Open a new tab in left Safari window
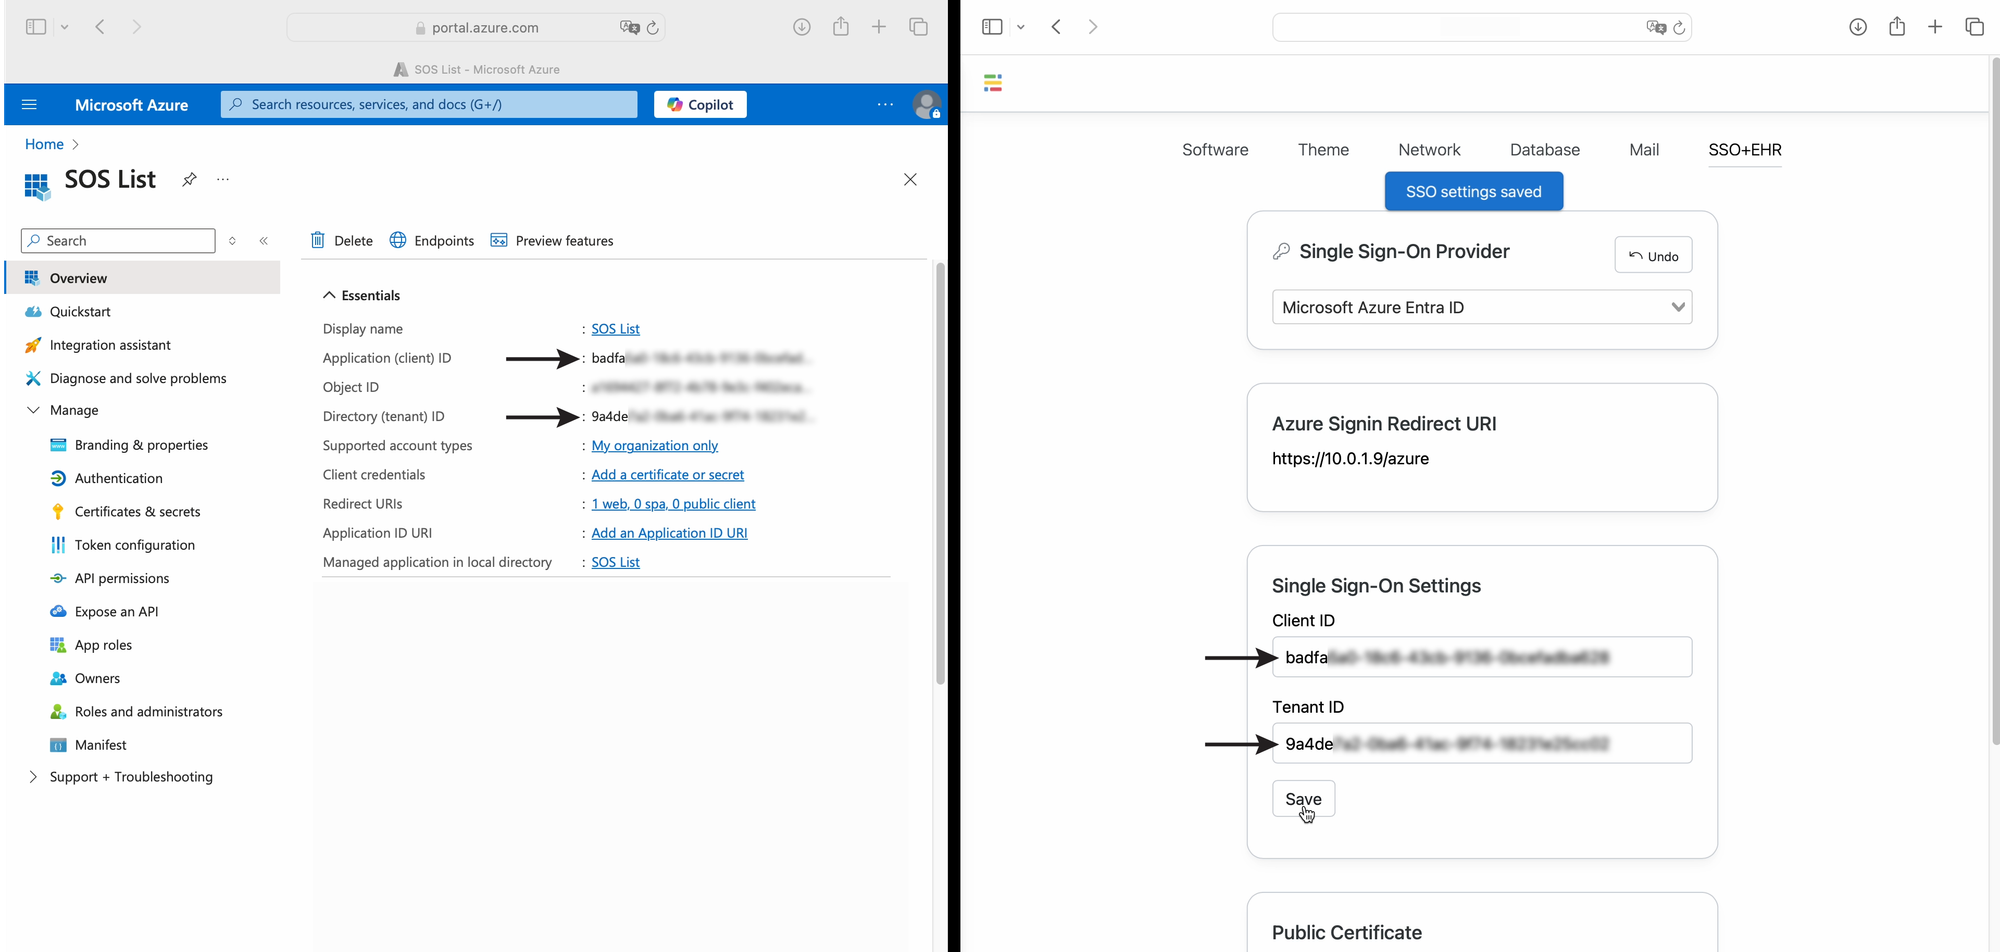Image resolution: width=2000 pixels, height=952 pixels. click(x=879, y=27)
